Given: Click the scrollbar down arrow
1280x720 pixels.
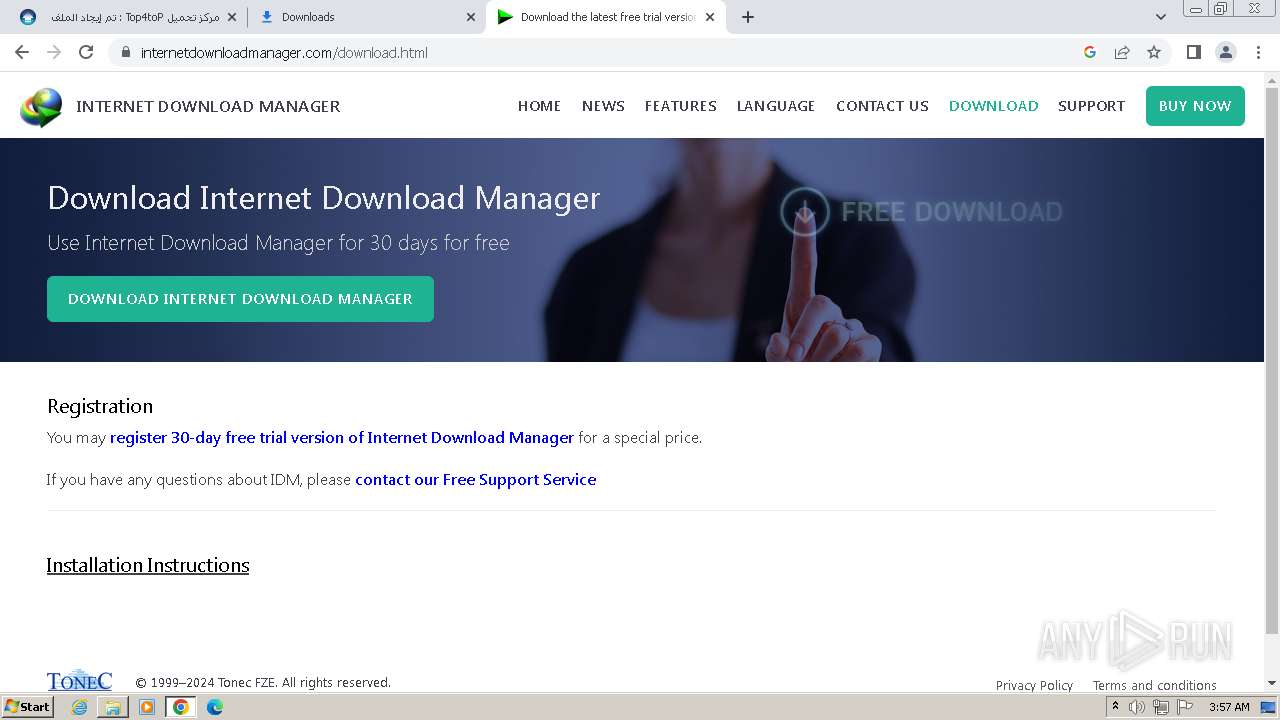Looking at the screenshot, I should click(1272, 684).
